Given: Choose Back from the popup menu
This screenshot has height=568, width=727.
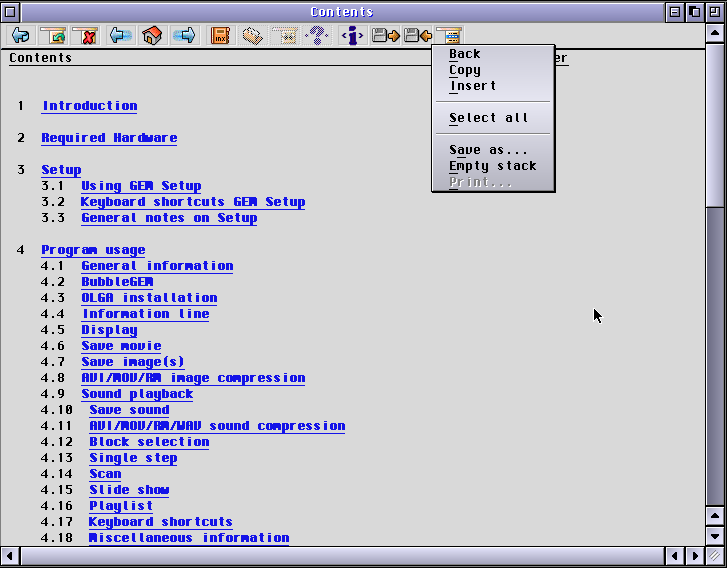Looking at the screenshot, I should (x=465, y=54).
